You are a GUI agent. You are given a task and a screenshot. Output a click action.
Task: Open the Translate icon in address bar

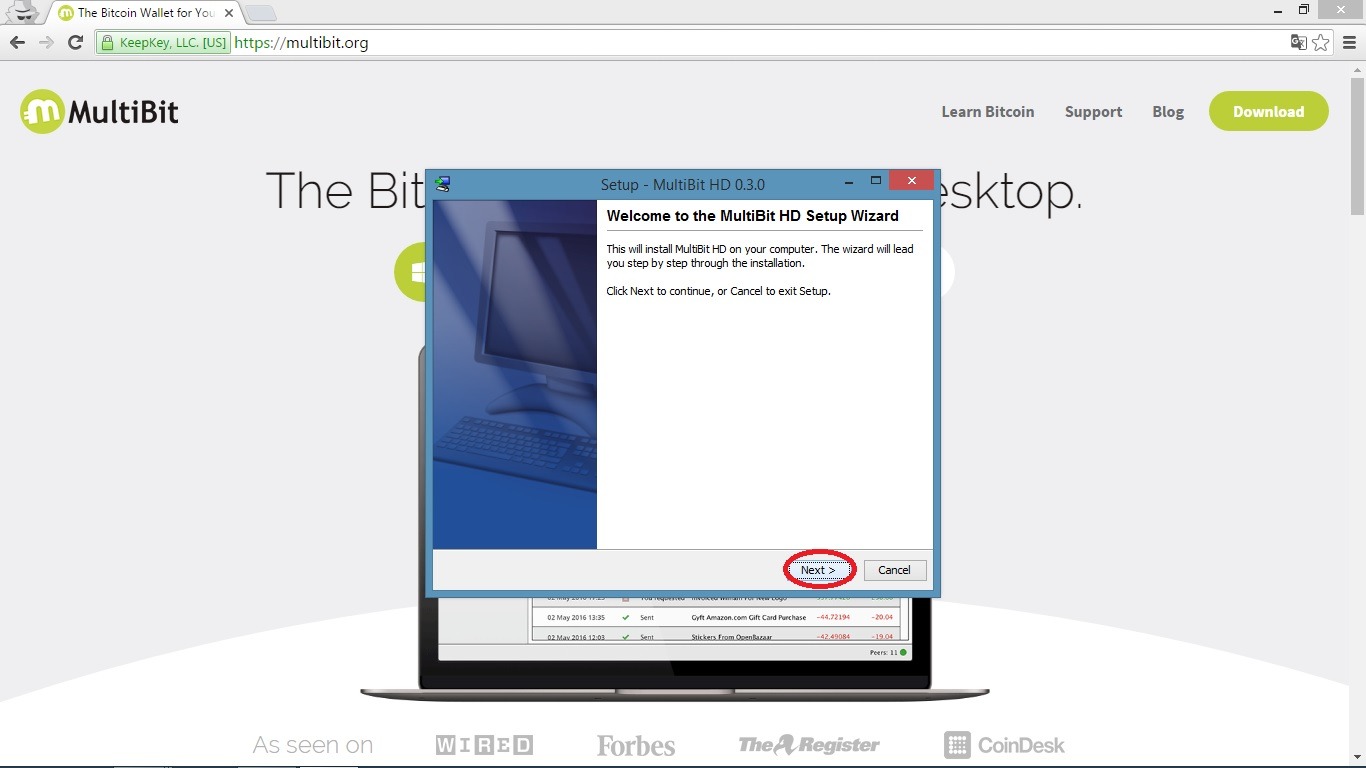pyautogui.click(x=1298, y=43)
